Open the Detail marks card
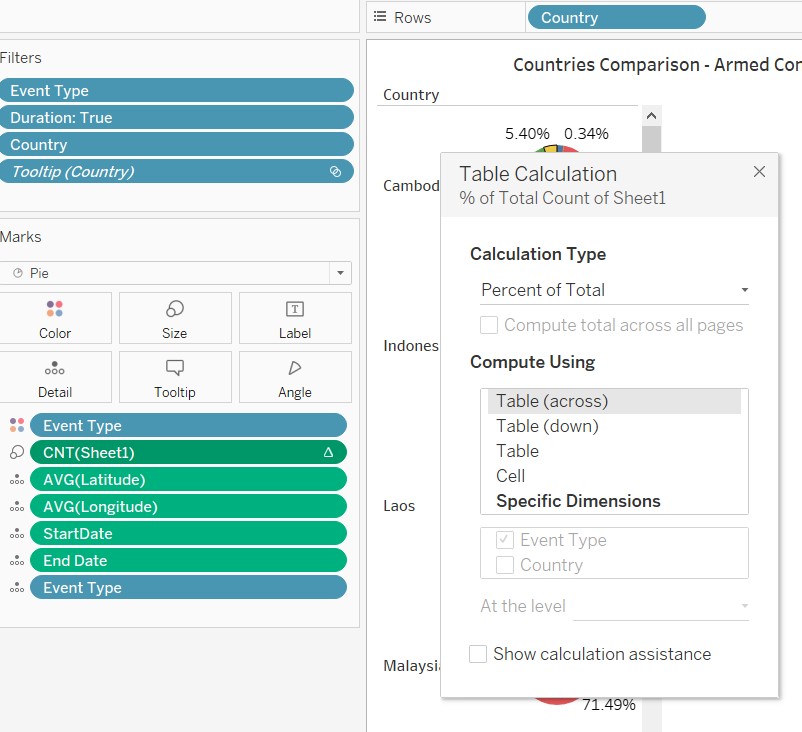The height and width of the screenshot is (732, 802). tap(55, 377)
